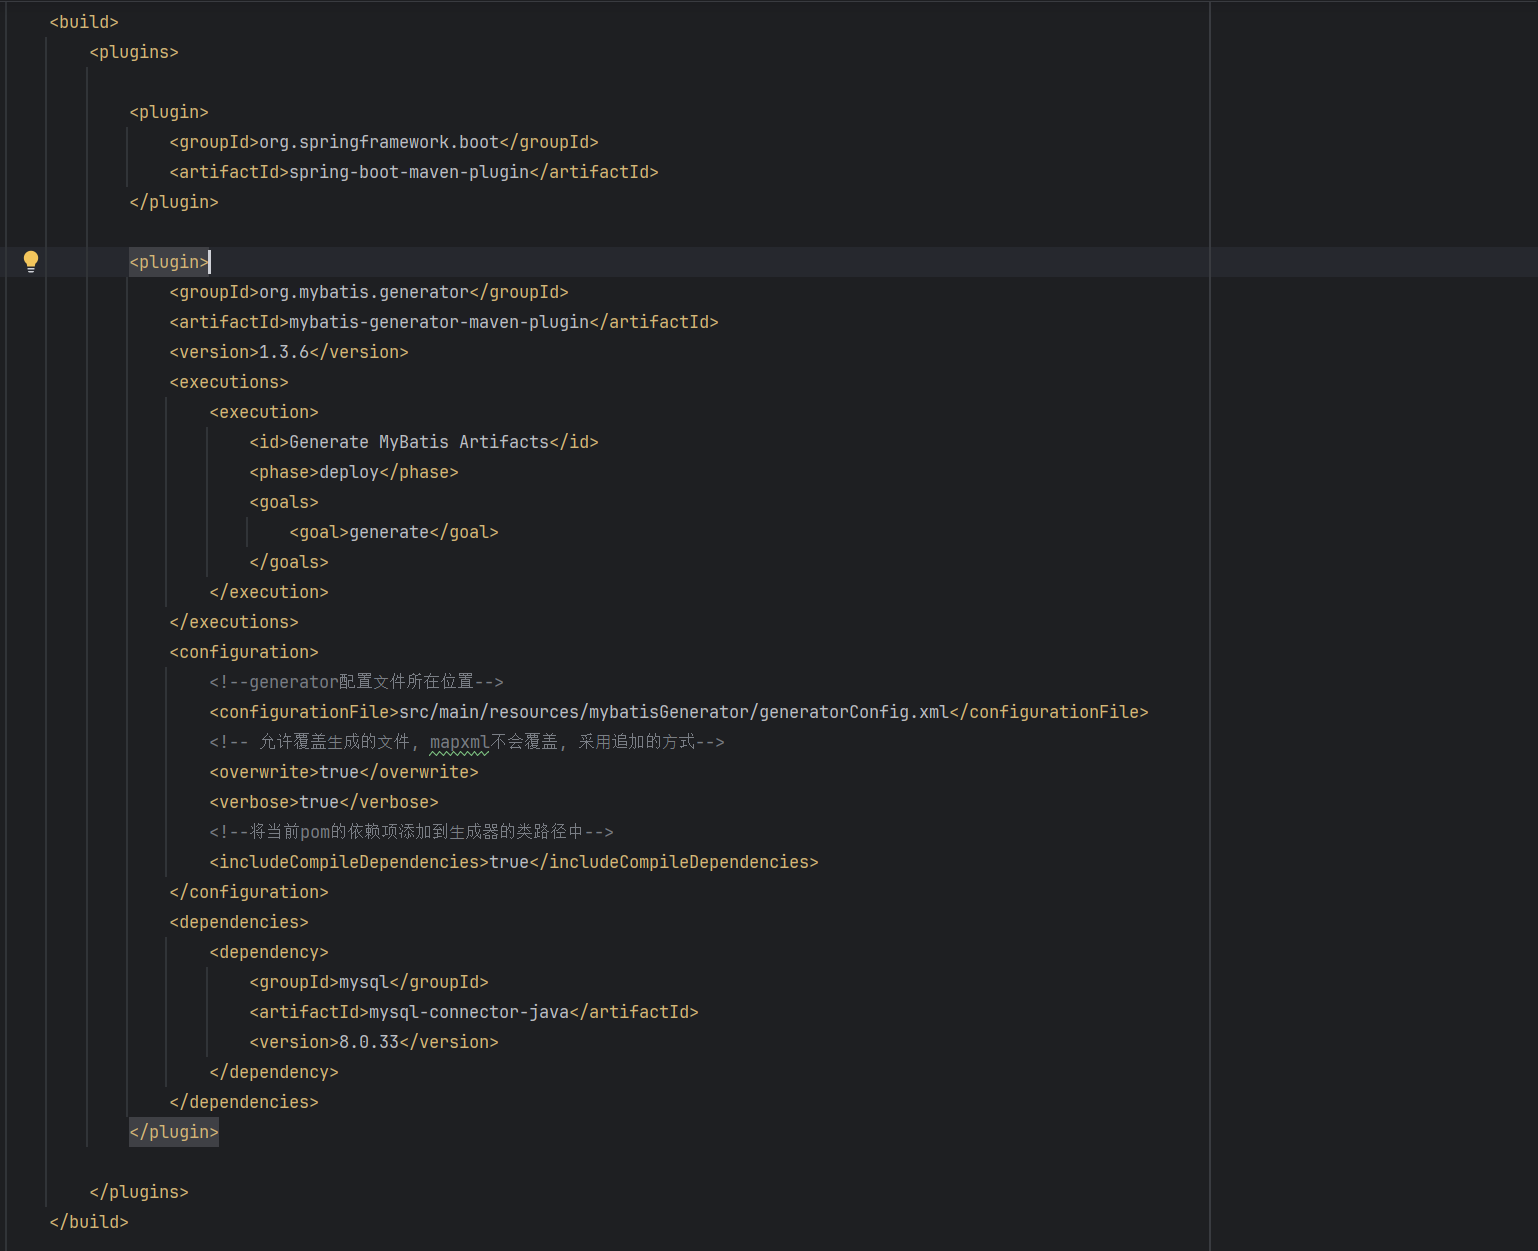The height and width of the screenshot is (1251, 1538).
Task: Click the closing </build> tag
Action: tap(89, 1222)
